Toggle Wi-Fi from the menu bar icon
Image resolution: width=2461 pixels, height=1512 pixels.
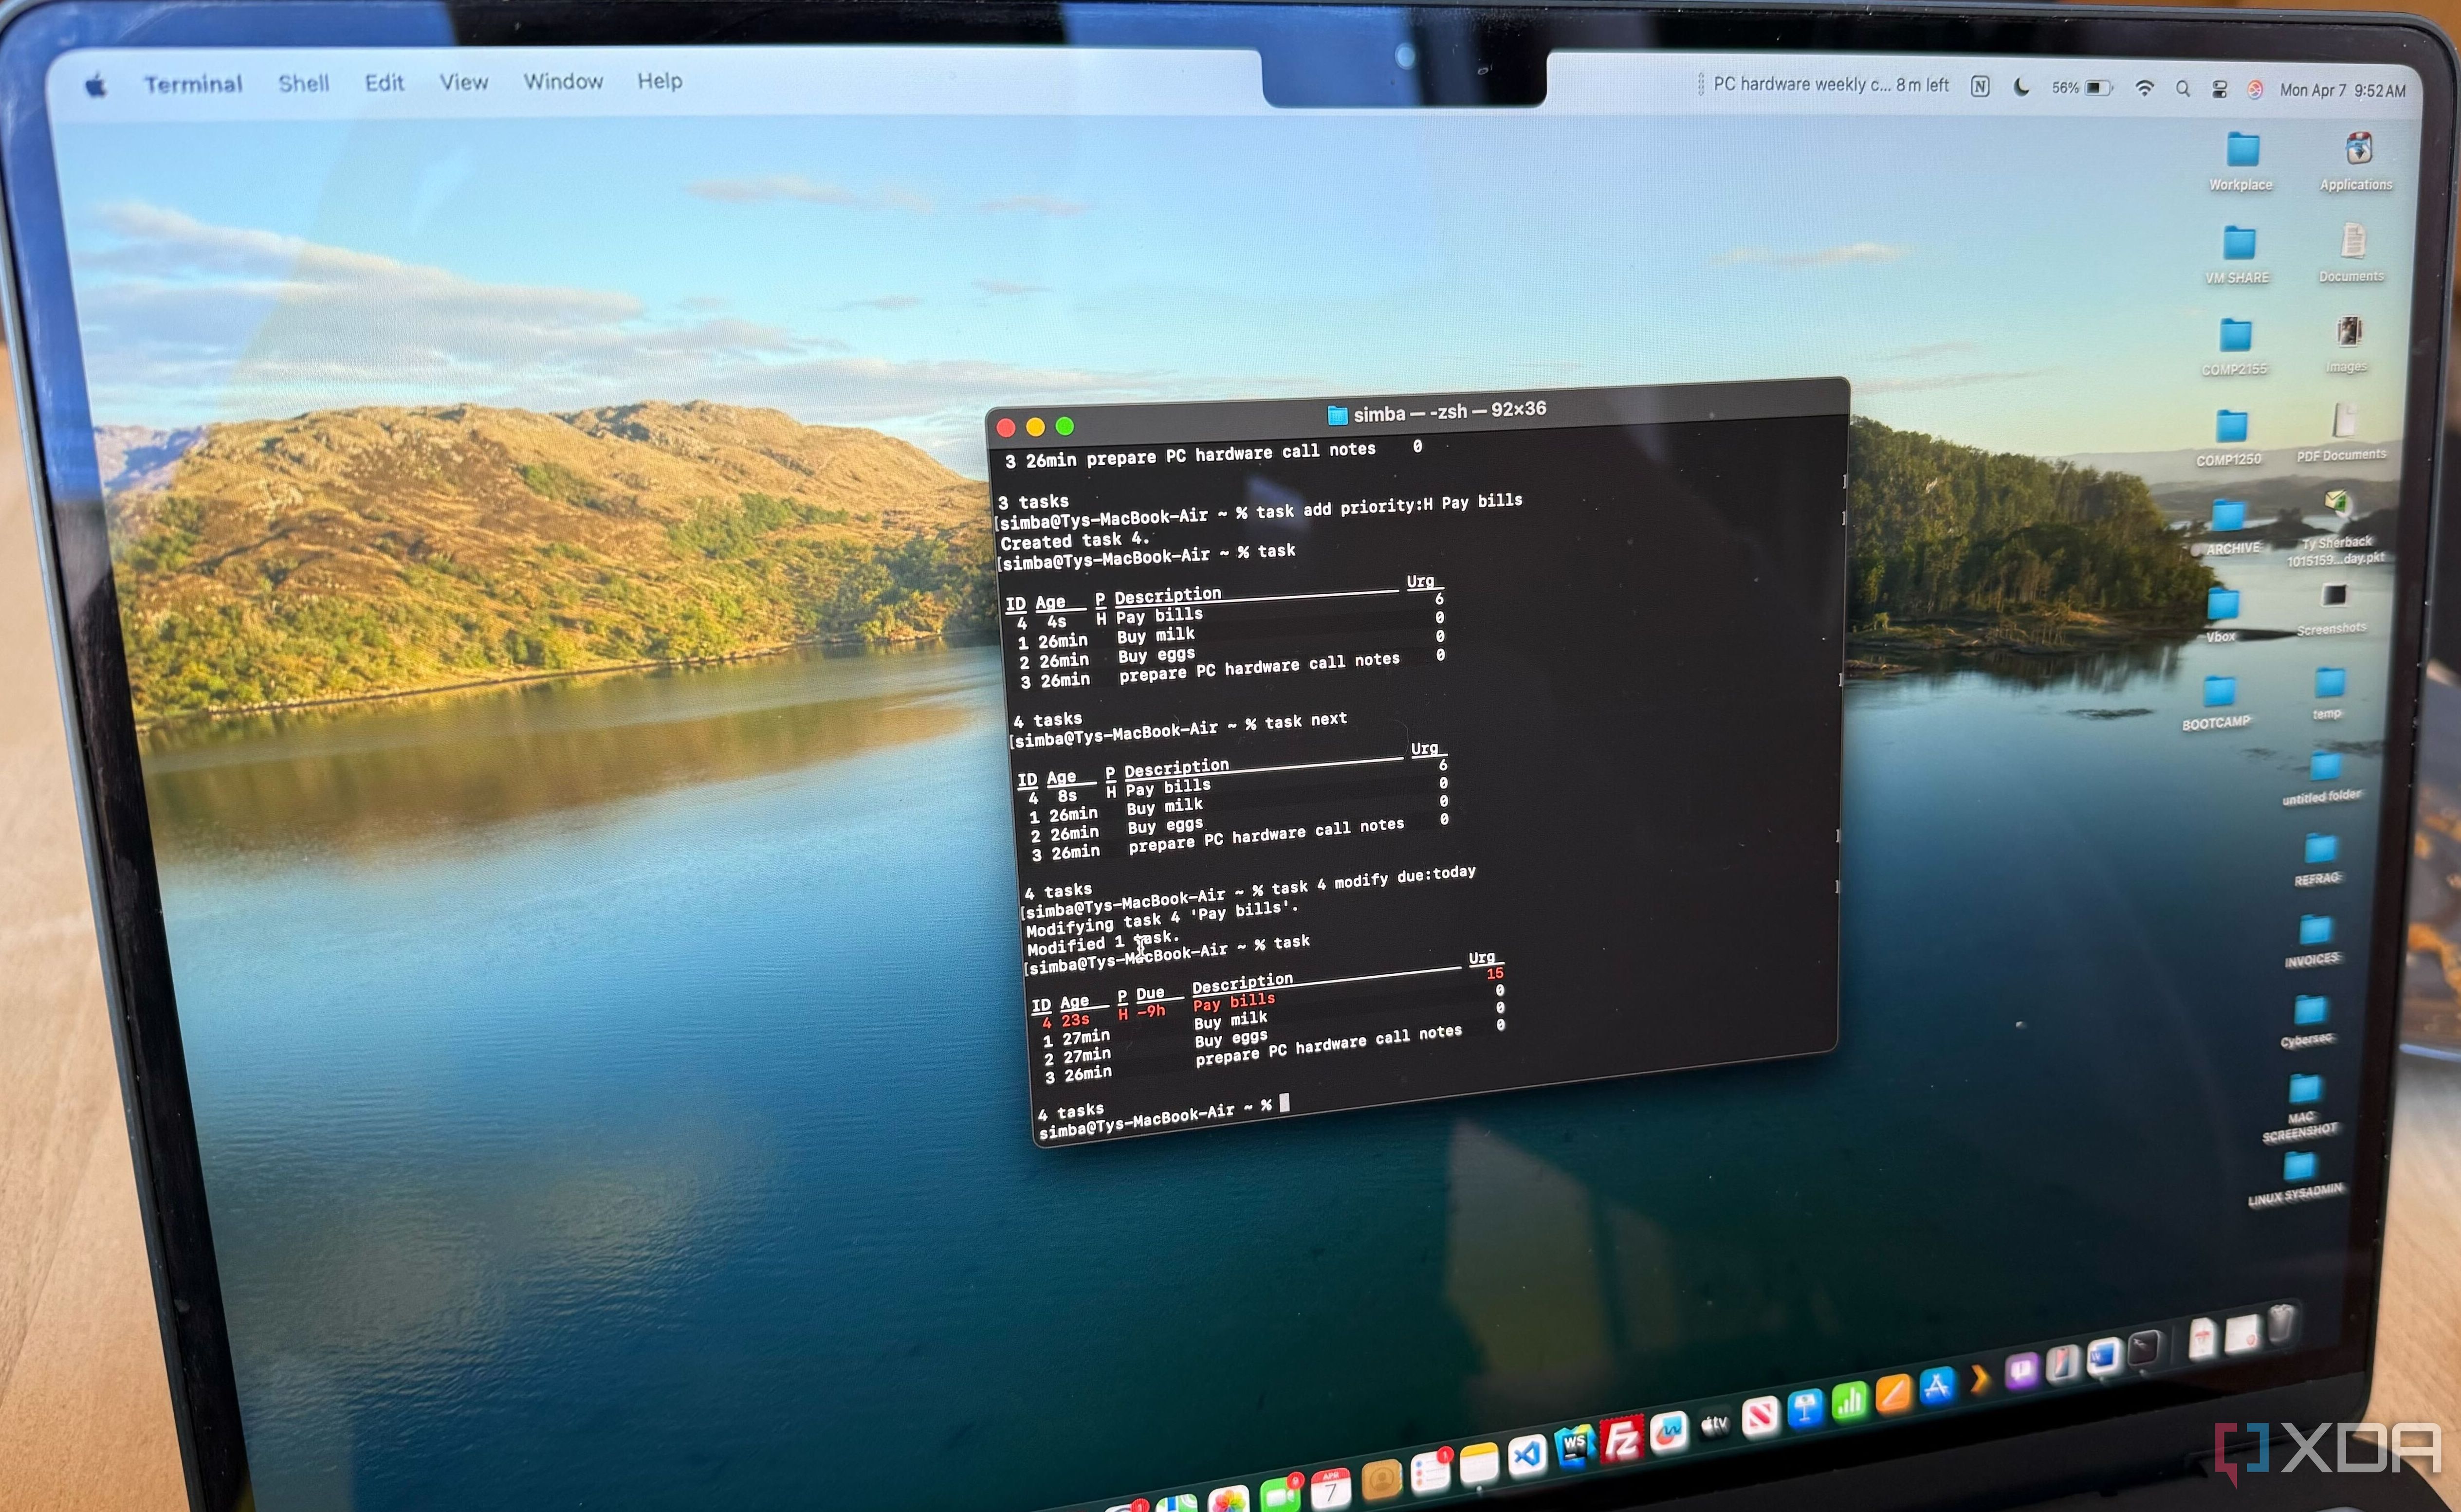pyautogui.click(x=2144, y=88)
